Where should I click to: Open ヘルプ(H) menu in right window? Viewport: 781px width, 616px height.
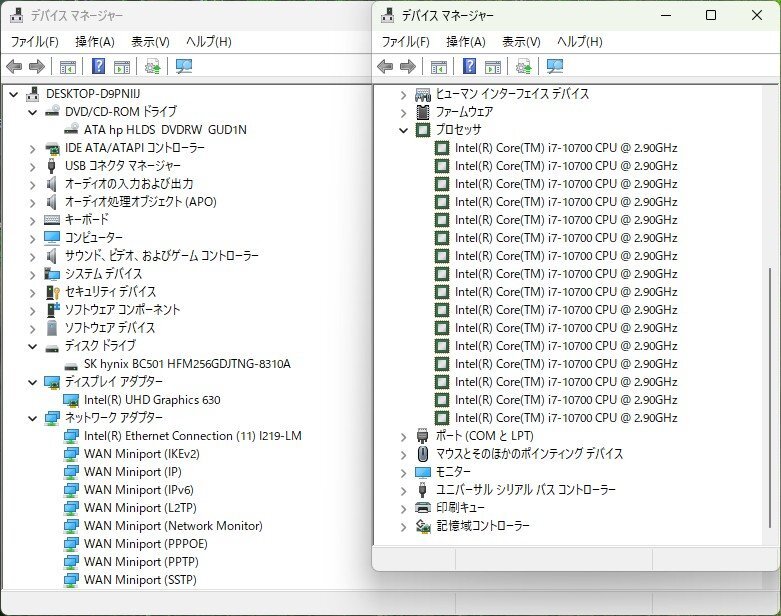click(x=580, y=41)
